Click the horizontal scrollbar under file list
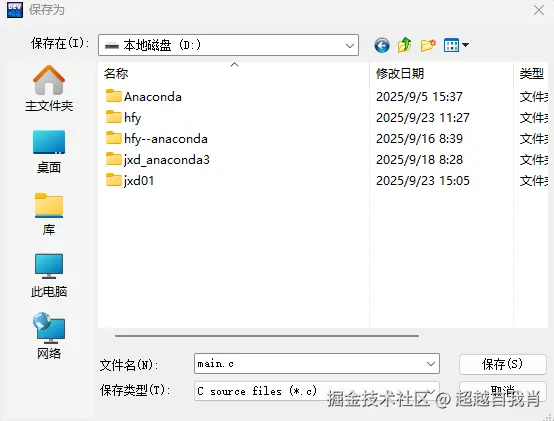This screenshot has height=421, width=554. click(x=267, y=336)
